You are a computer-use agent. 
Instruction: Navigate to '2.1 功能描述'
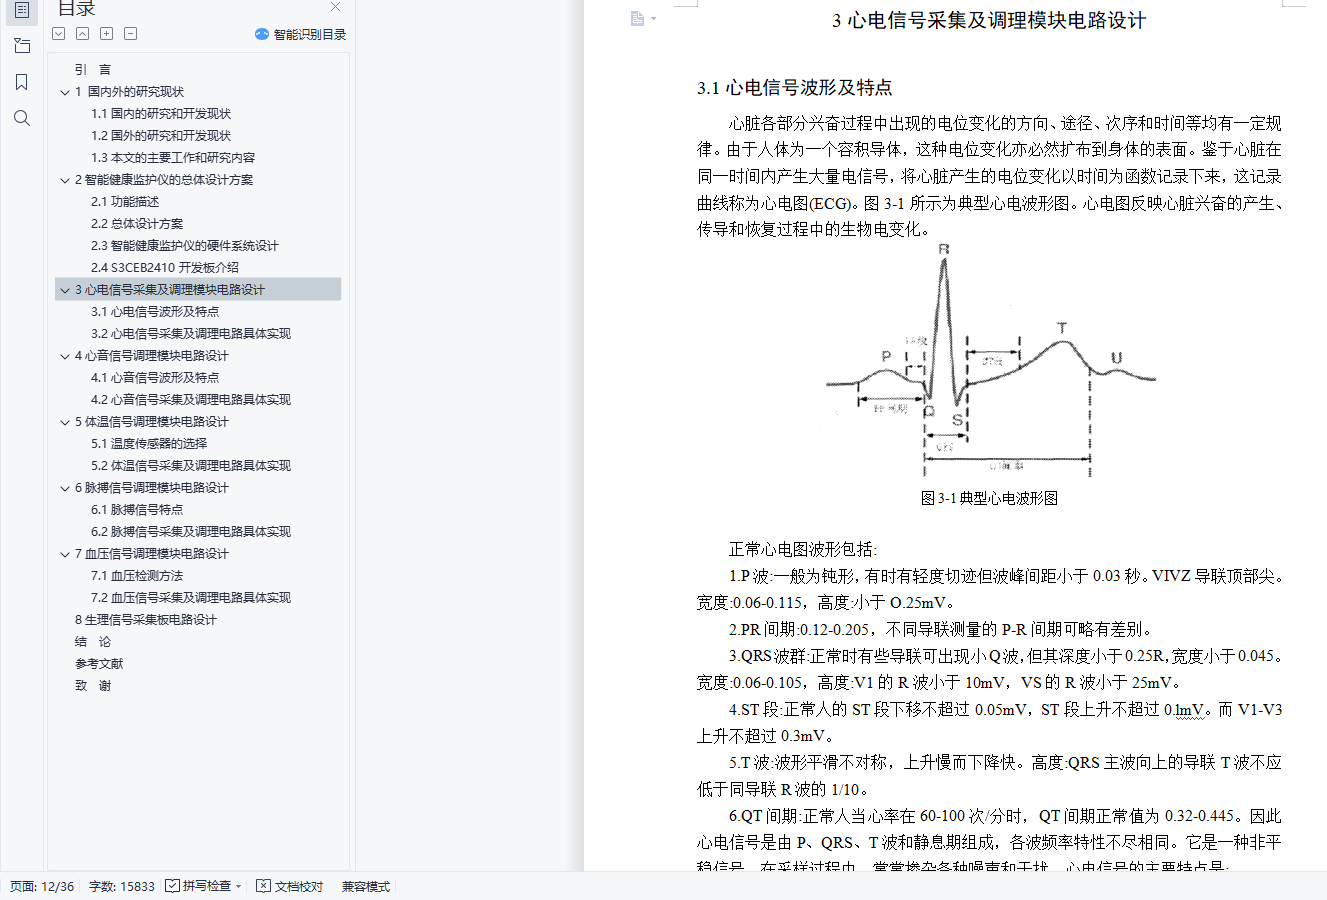point(125,202)
